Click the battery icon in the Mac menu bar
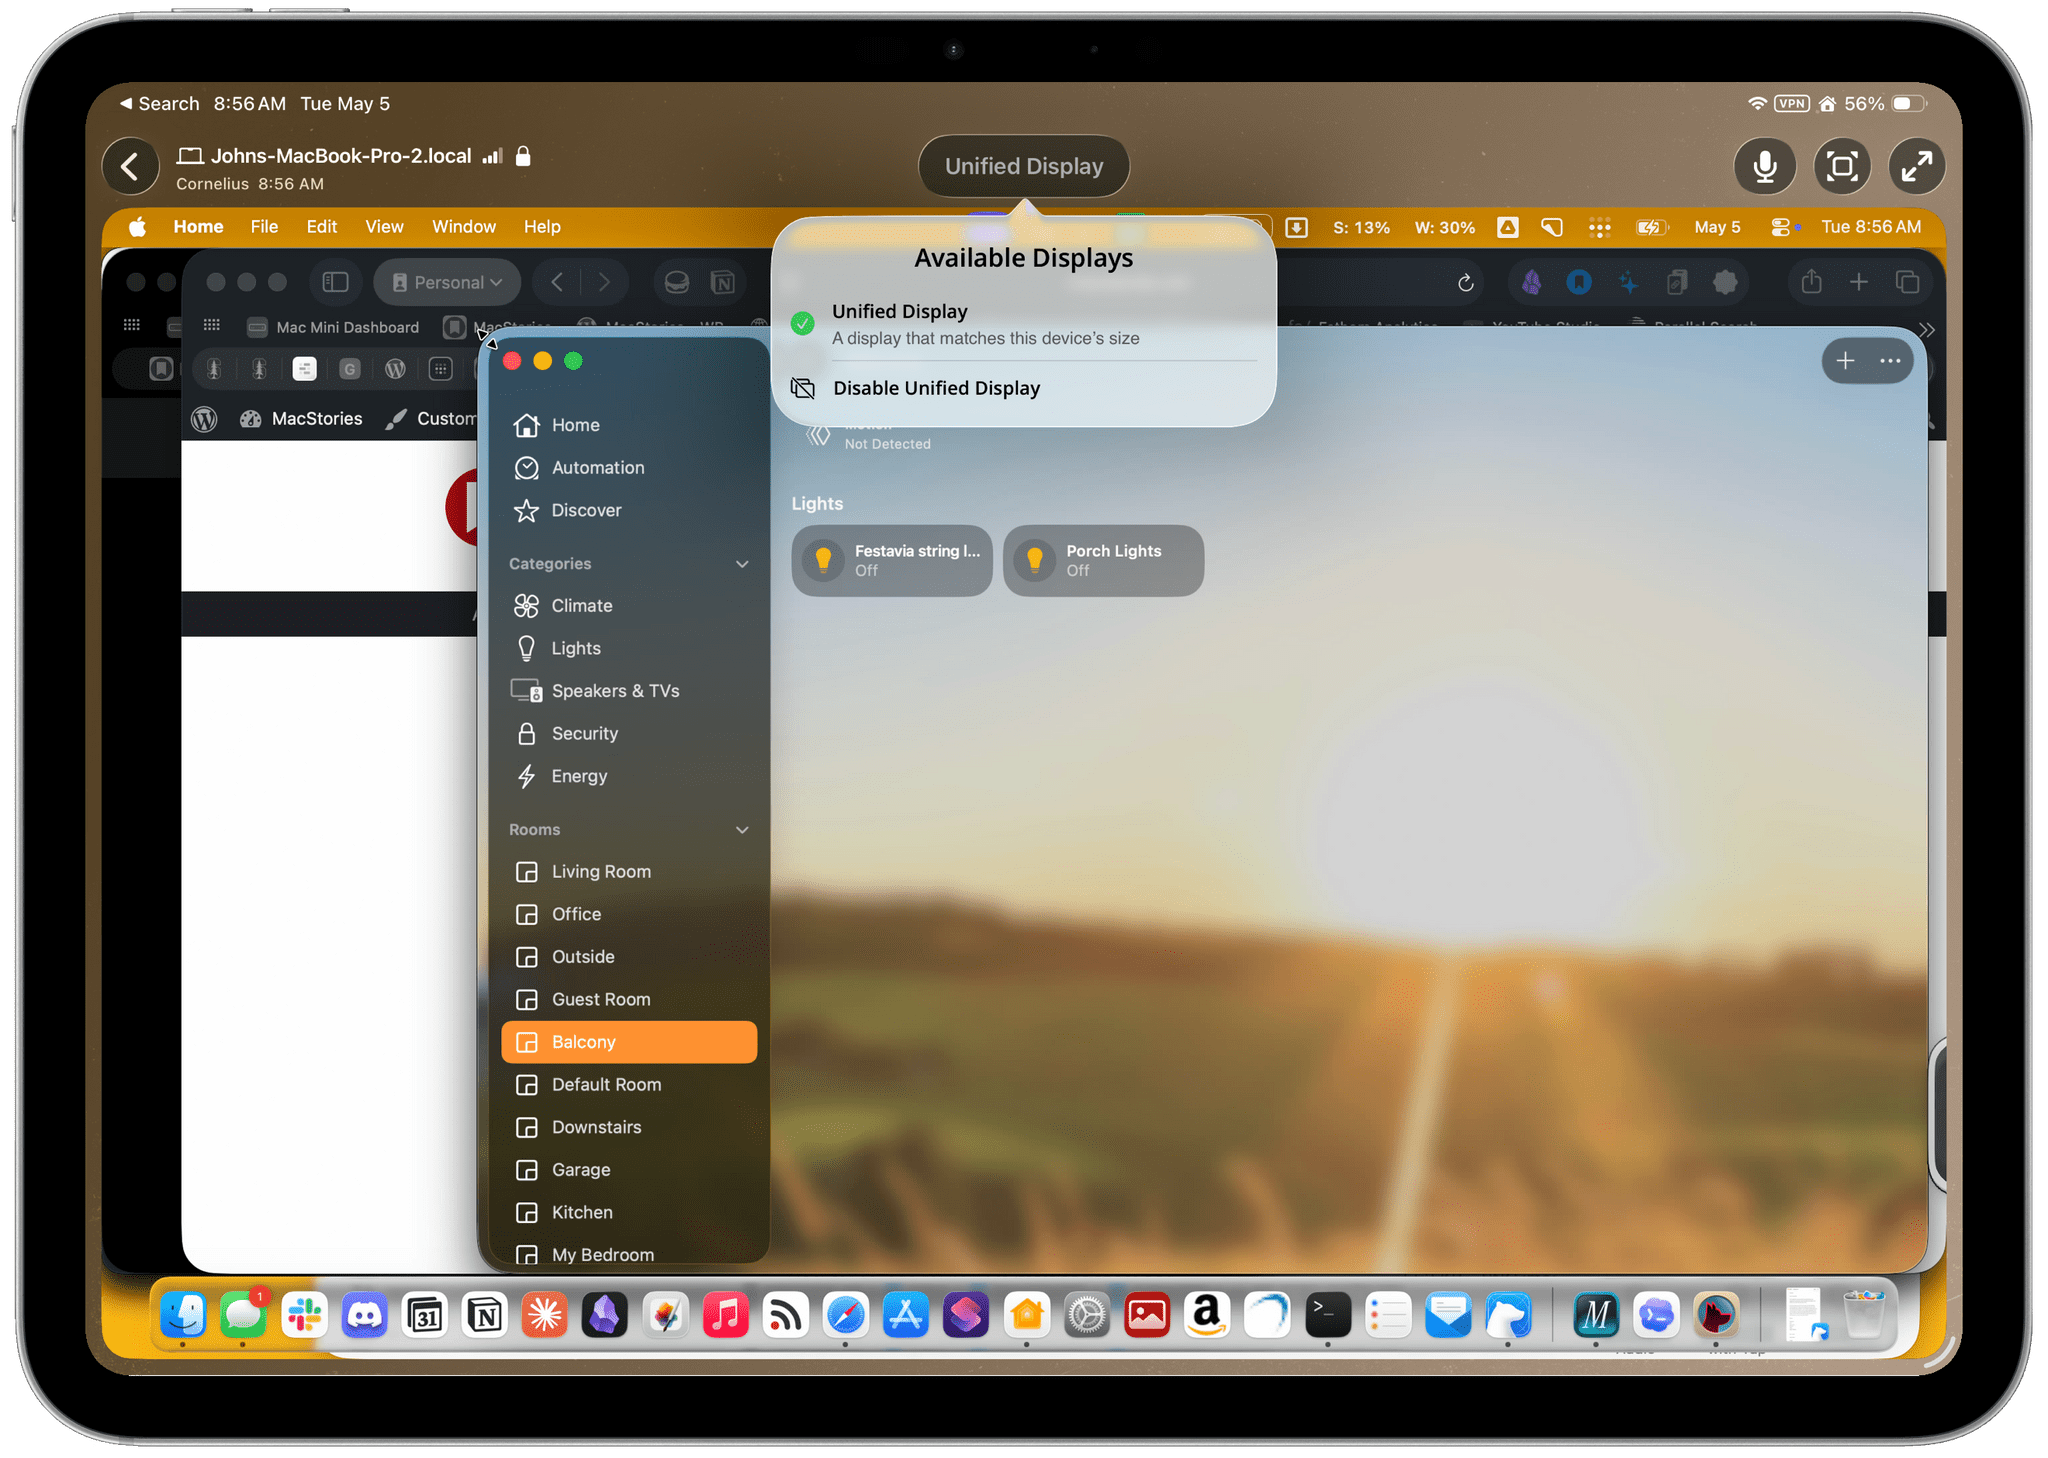Viewport: 2048px width, 1458px height. click(x=1652, y=227)
